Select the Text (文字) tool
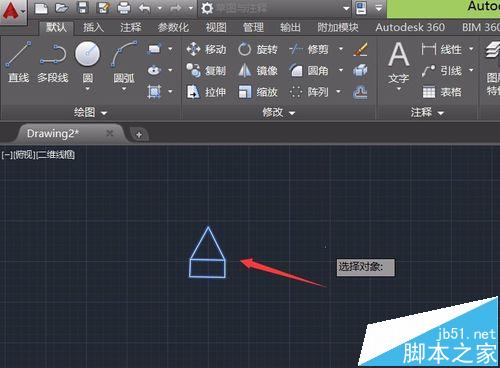This screenshot has height=368, width=500. tap(399, 63)
